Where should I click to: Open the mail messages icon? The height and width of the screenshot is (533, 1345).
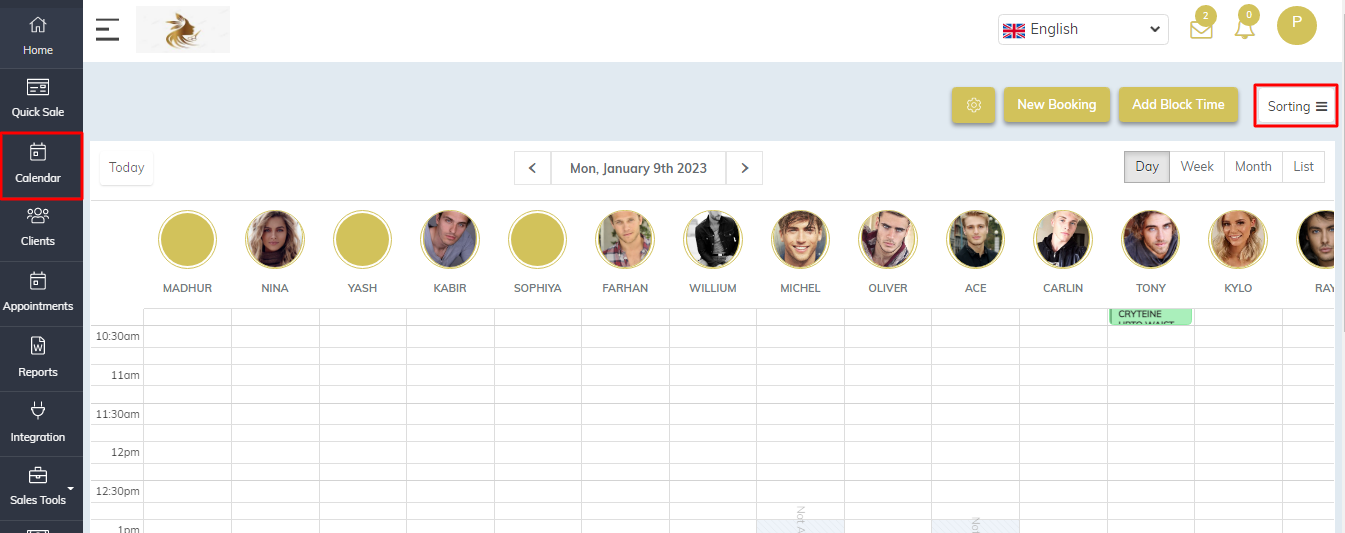click(1201, 29)
